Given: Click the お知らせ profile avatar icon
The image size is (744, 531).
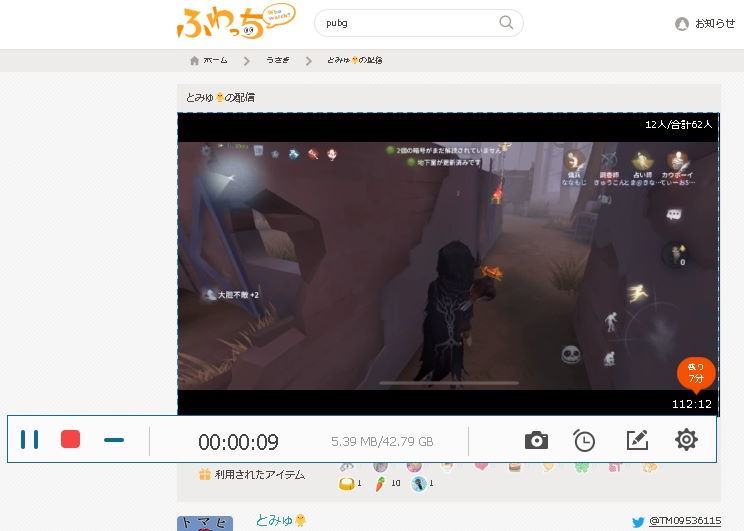Looking at the screenshot, I should click(682, 24).
